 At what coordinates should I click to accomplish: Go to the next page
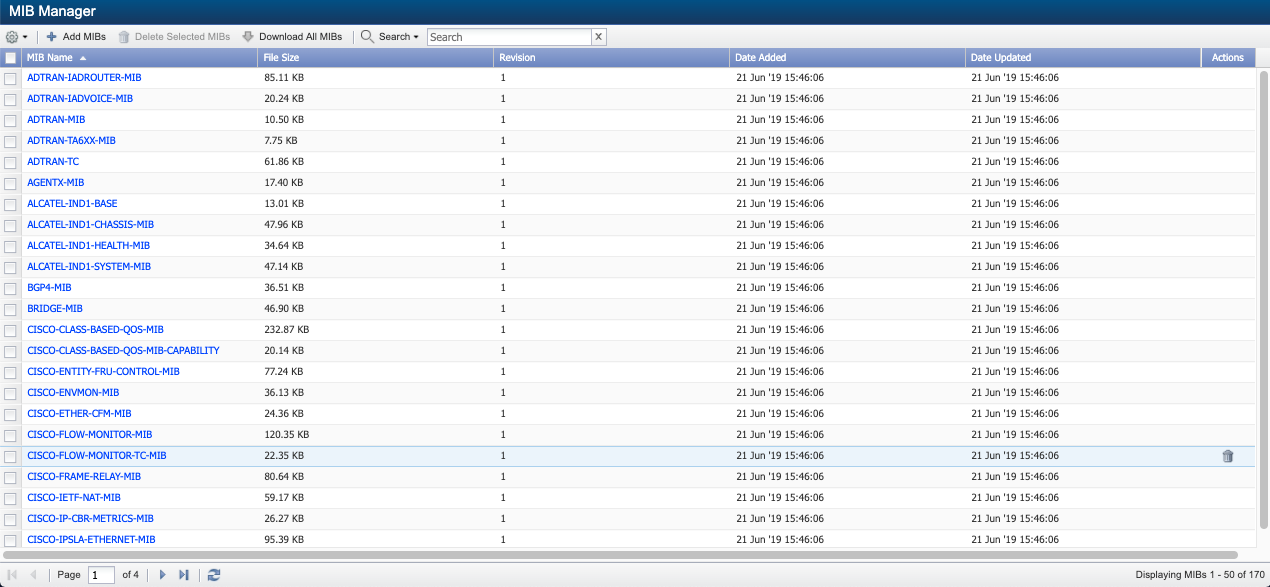[163, 575]
